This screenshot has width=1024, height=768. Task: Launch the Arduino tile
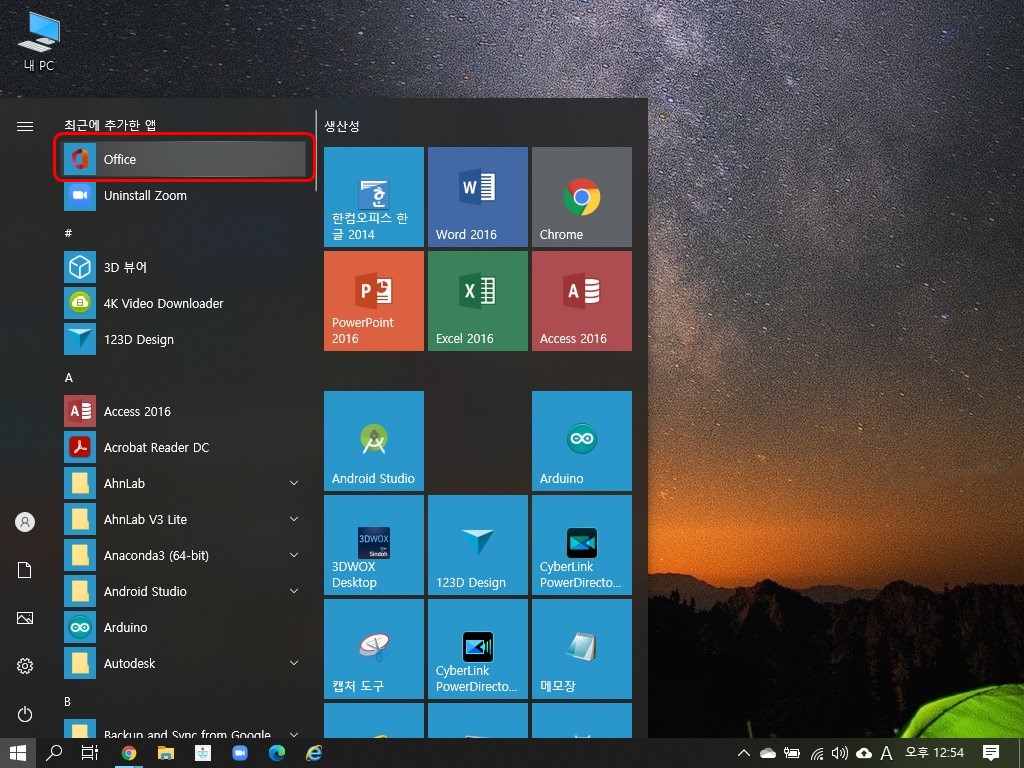pyautogui.click(x=582, y=441)
